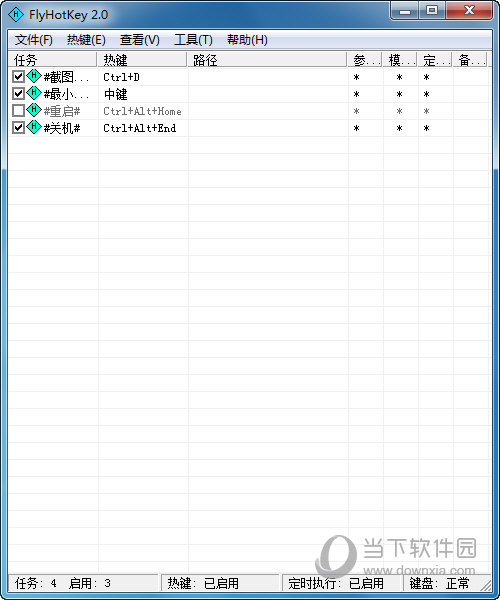
Task: Click the FlyHotKey title bar app icon
Action: pos(16,15)
